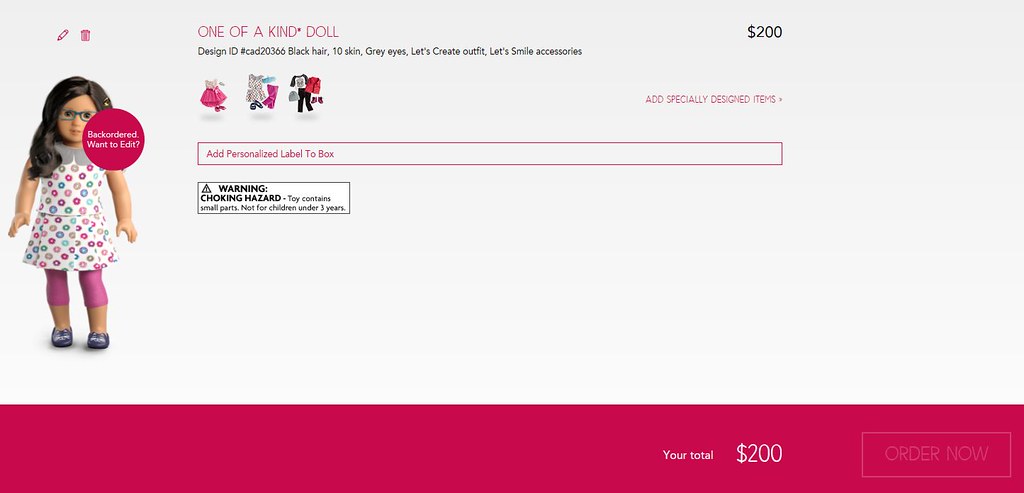This screenshot has width=1024, height=493.
Task: Click the Order Now button
Action: [x=936, y=454]
